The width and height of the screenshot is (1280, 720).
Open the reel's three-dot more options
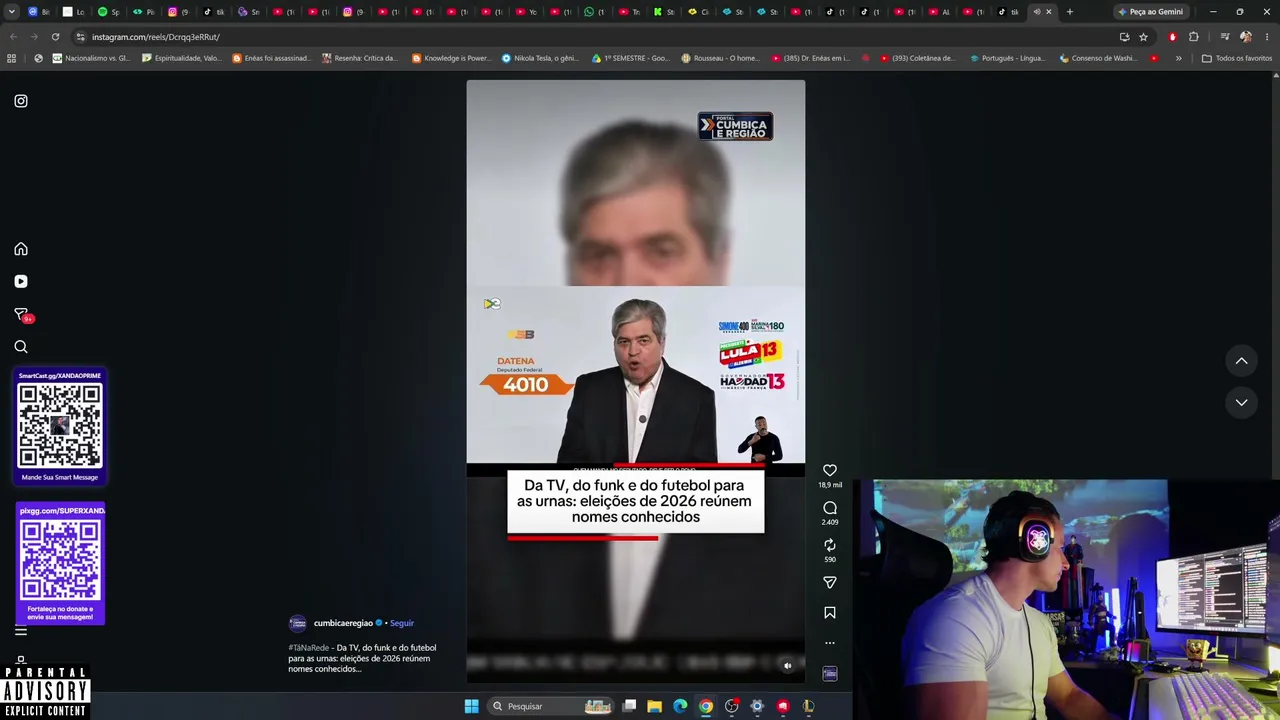[x=830, y=643]
